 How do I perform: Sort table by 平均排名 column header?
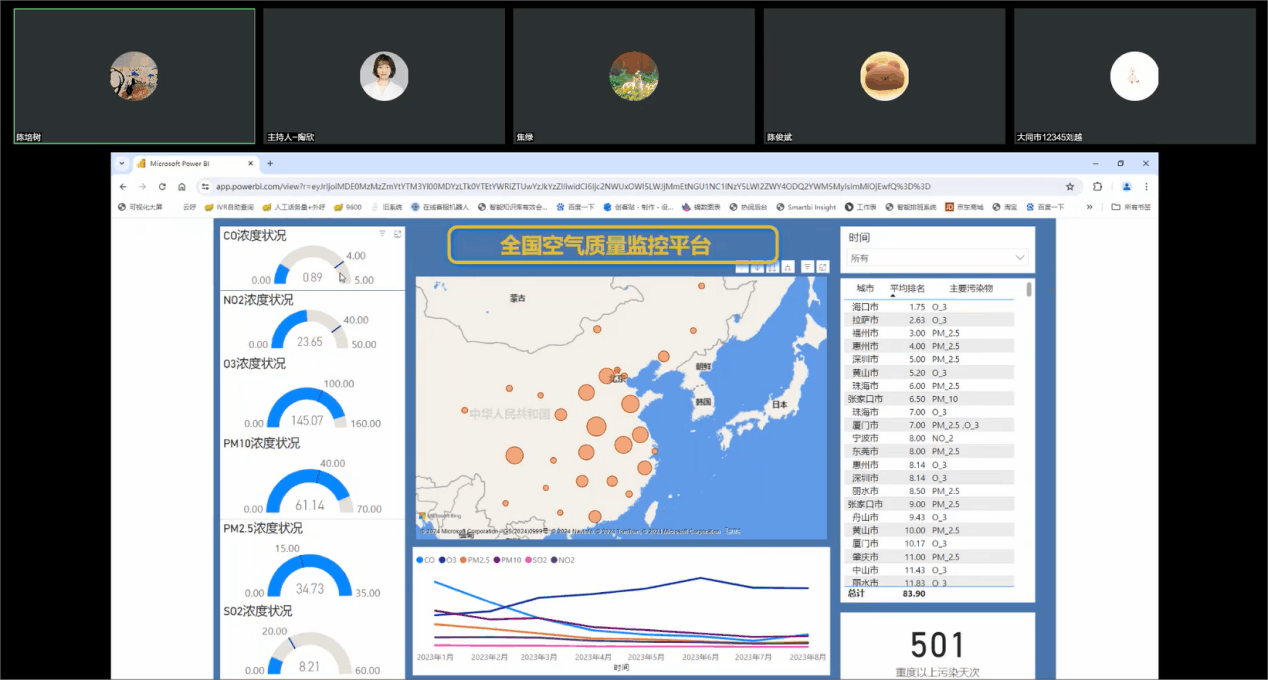coord(907,288)
